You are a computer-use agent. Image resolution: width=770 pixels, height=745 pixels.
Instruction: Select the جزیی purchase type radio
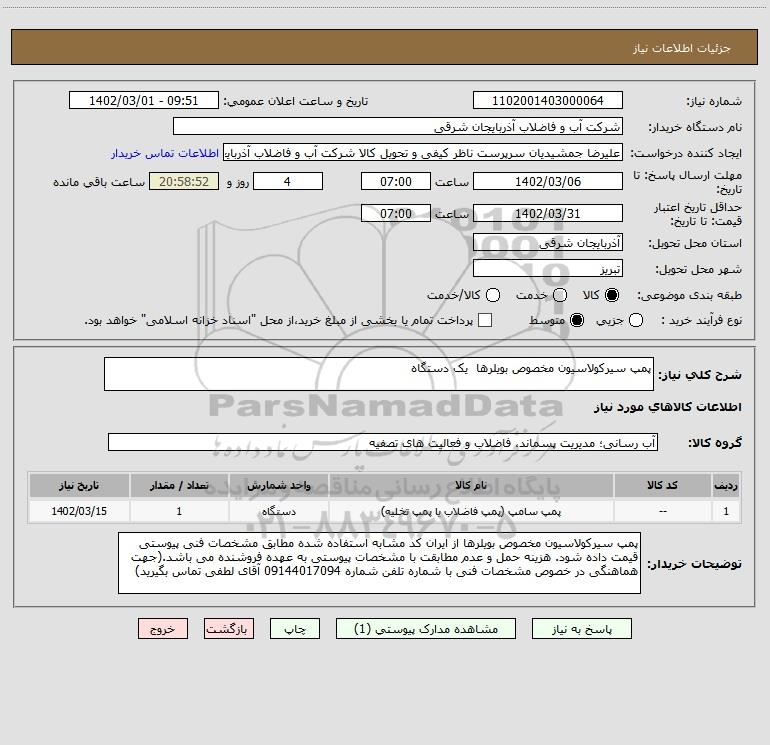(x=636, y=320)
